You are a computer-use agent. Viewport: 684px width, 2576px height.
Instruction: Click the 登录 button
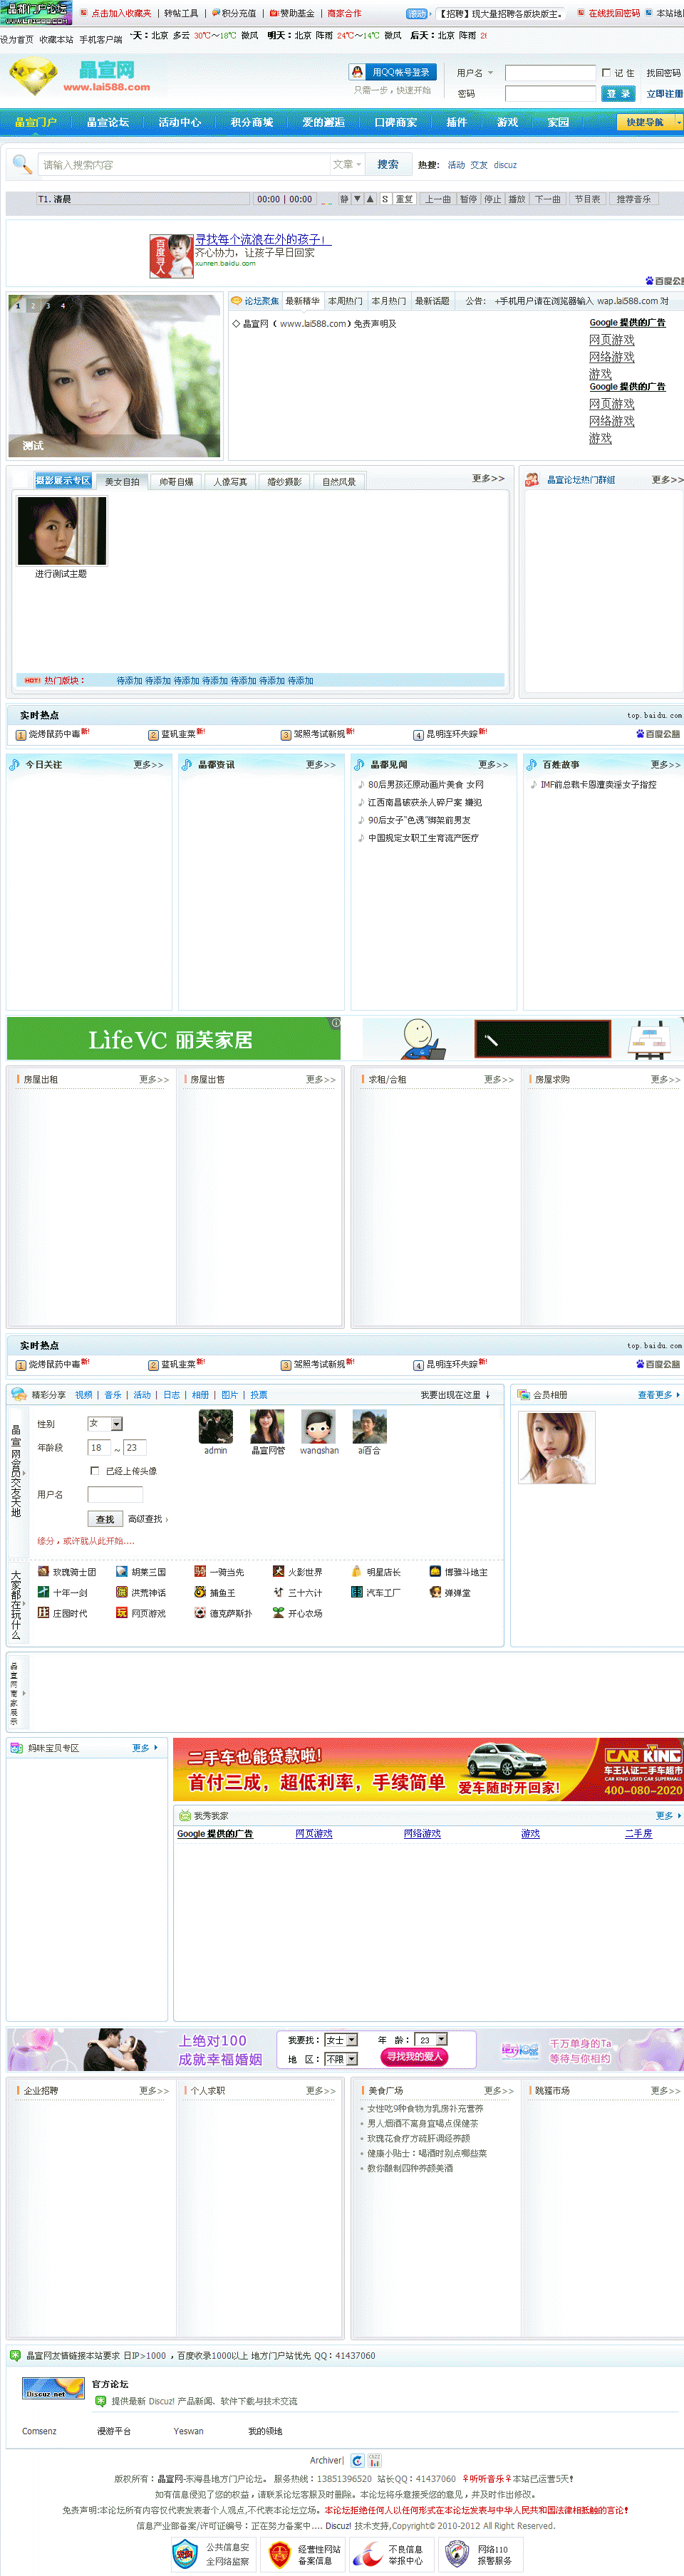(619, 93)
